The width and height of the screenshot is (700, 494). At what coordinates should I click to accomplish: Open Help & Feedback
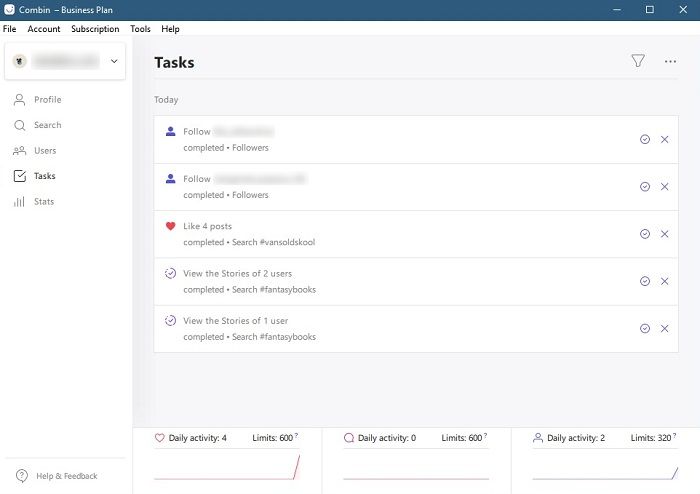tap(56, 476)
